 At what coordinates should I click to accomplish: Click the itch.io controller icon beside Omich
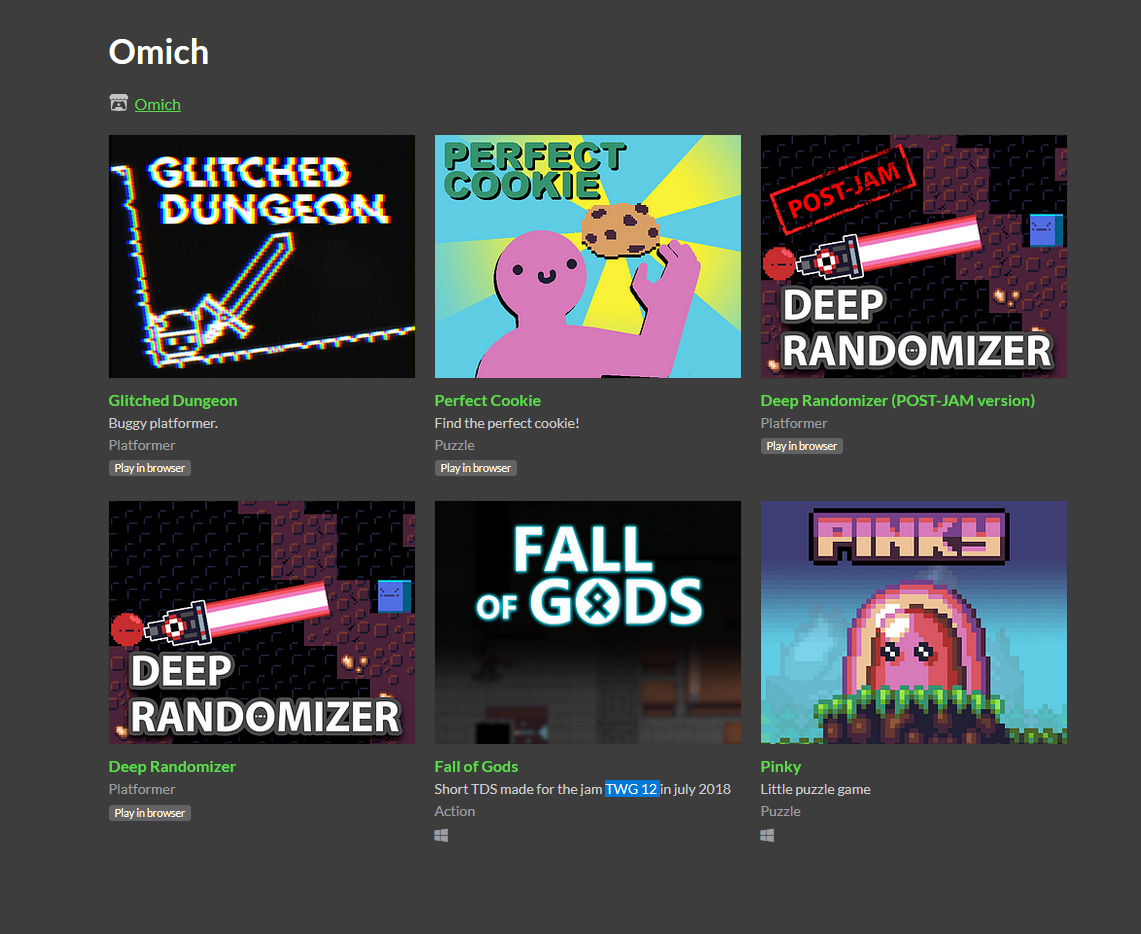click(119, 103)
